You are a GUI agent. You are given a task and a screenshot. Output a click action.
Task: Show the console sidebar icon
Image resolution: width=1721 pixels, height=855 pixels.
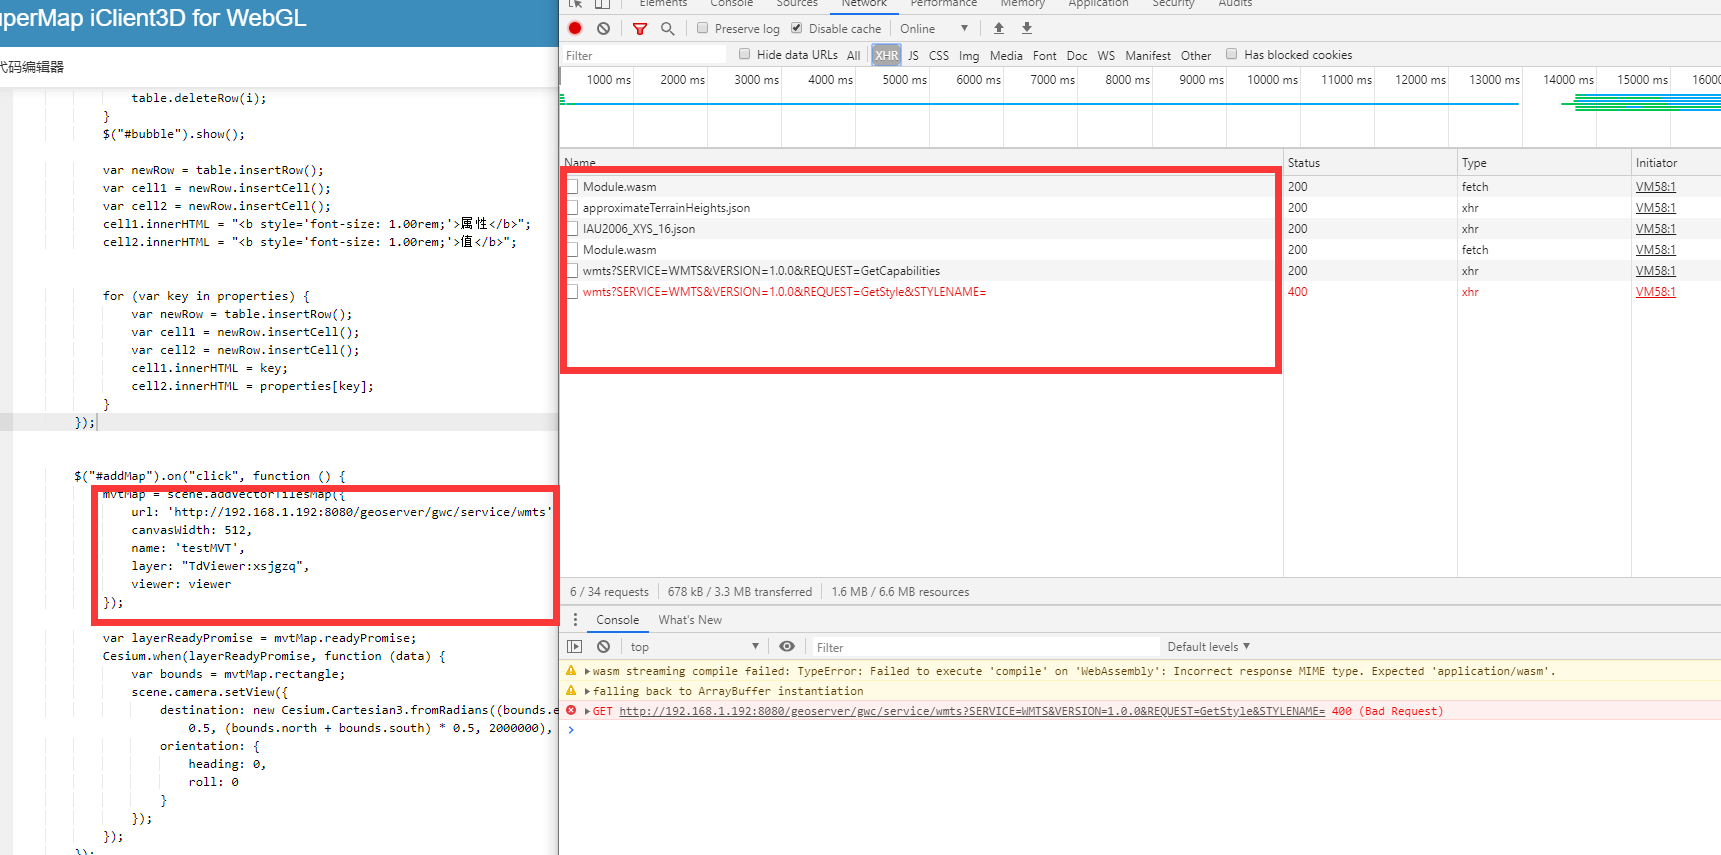pos(574,647)
